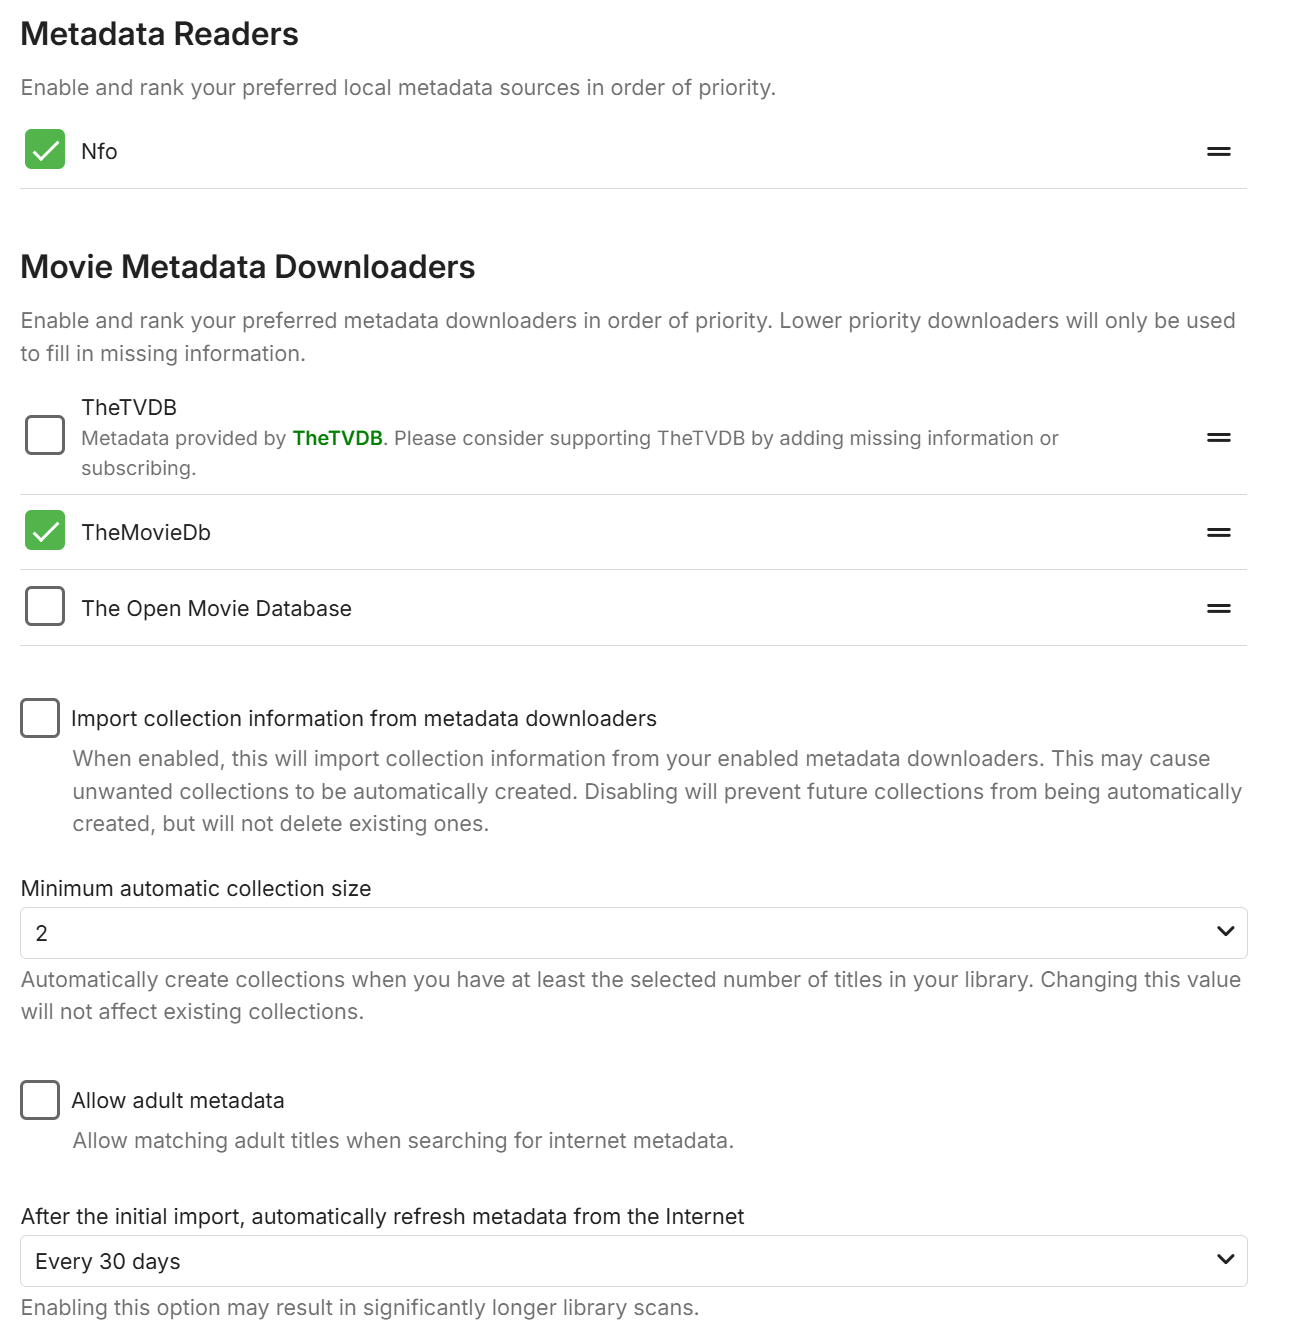Uncheck the TheMovieDb downloader
Image resolution: width=1294 pixels, height=1328 pixels.
(45, 531)
